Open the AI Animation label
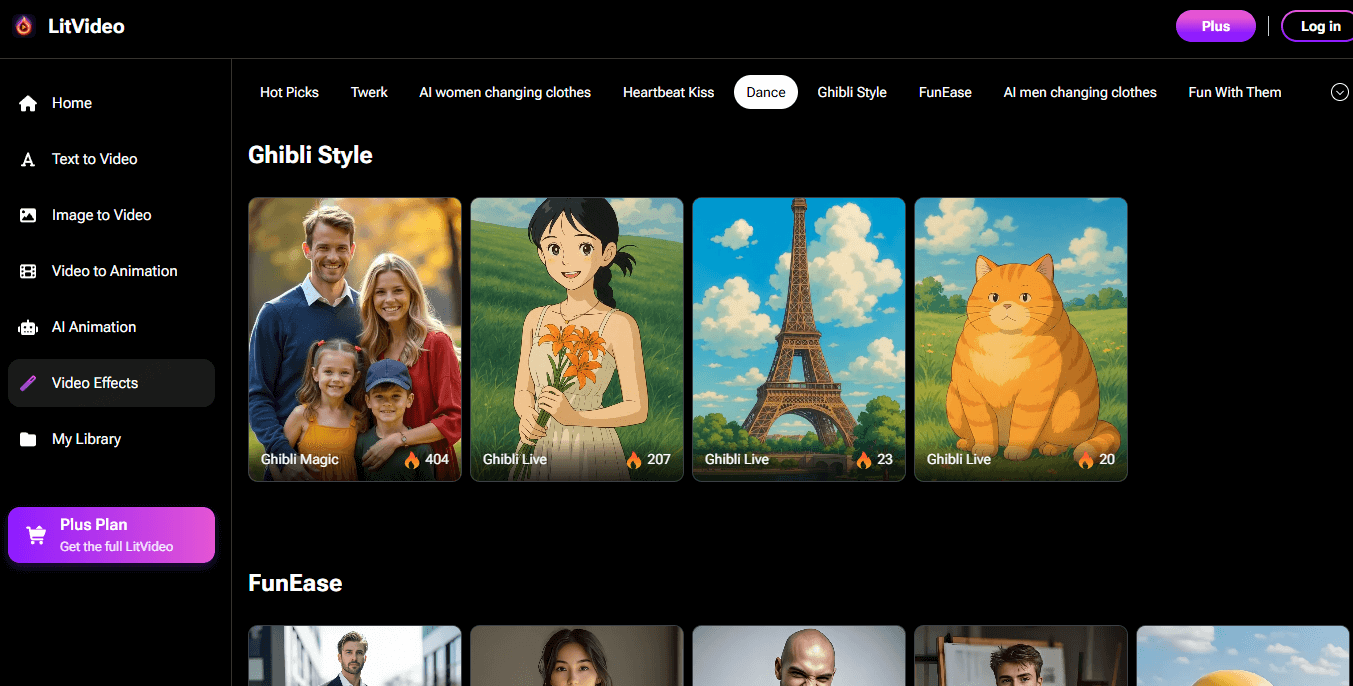The image size is (1353, 686). tap(94, 327)
